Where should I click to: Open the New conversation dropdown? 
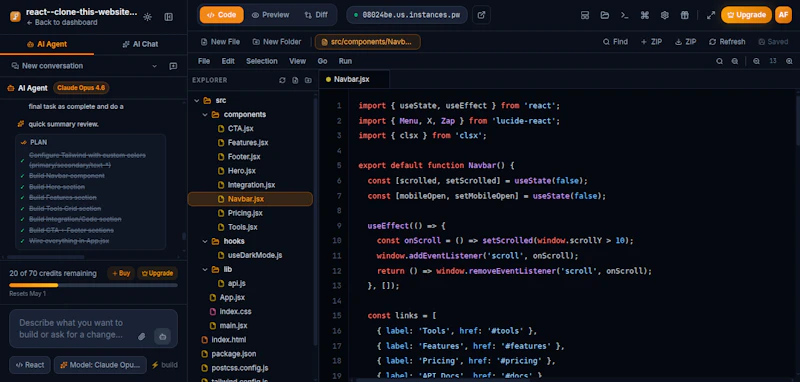tap(84, 66)
